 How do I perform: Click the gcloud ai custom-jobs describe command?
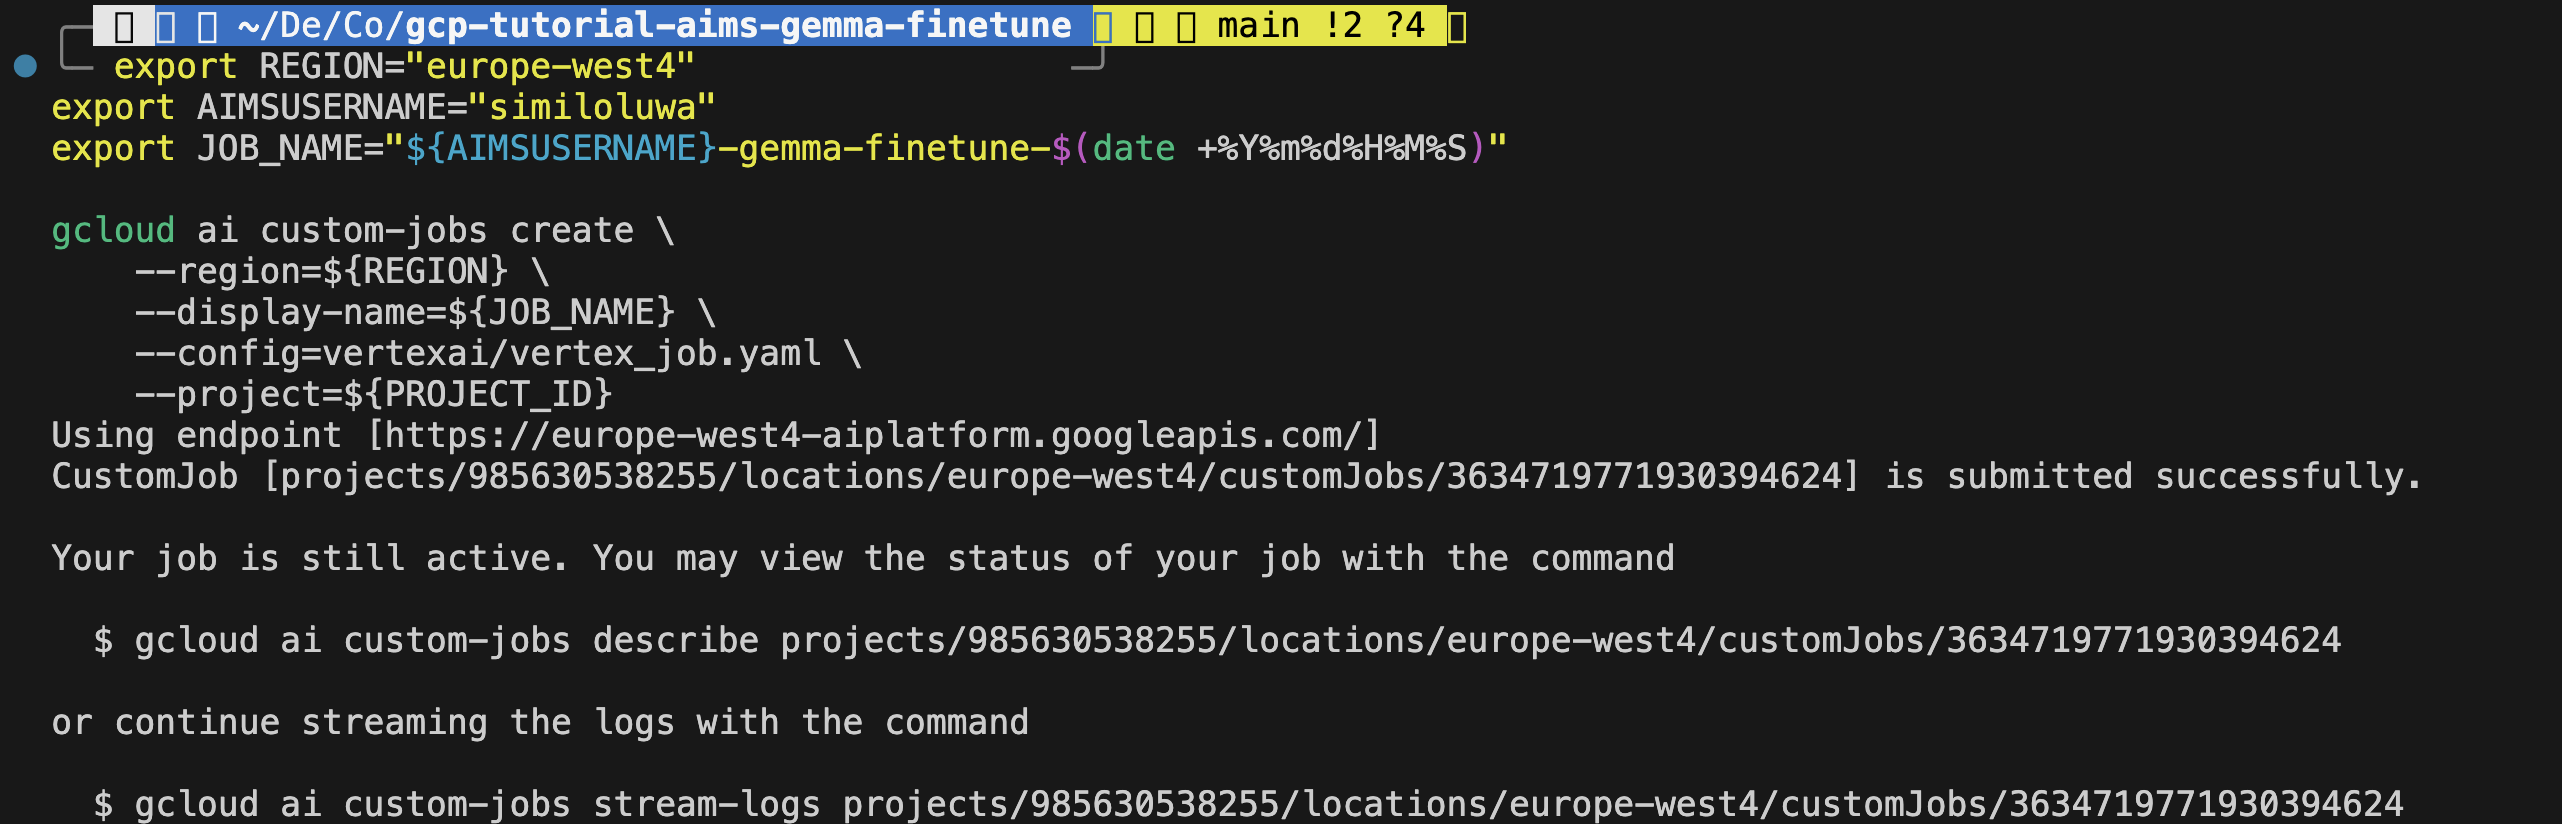tap(1238, 640)
